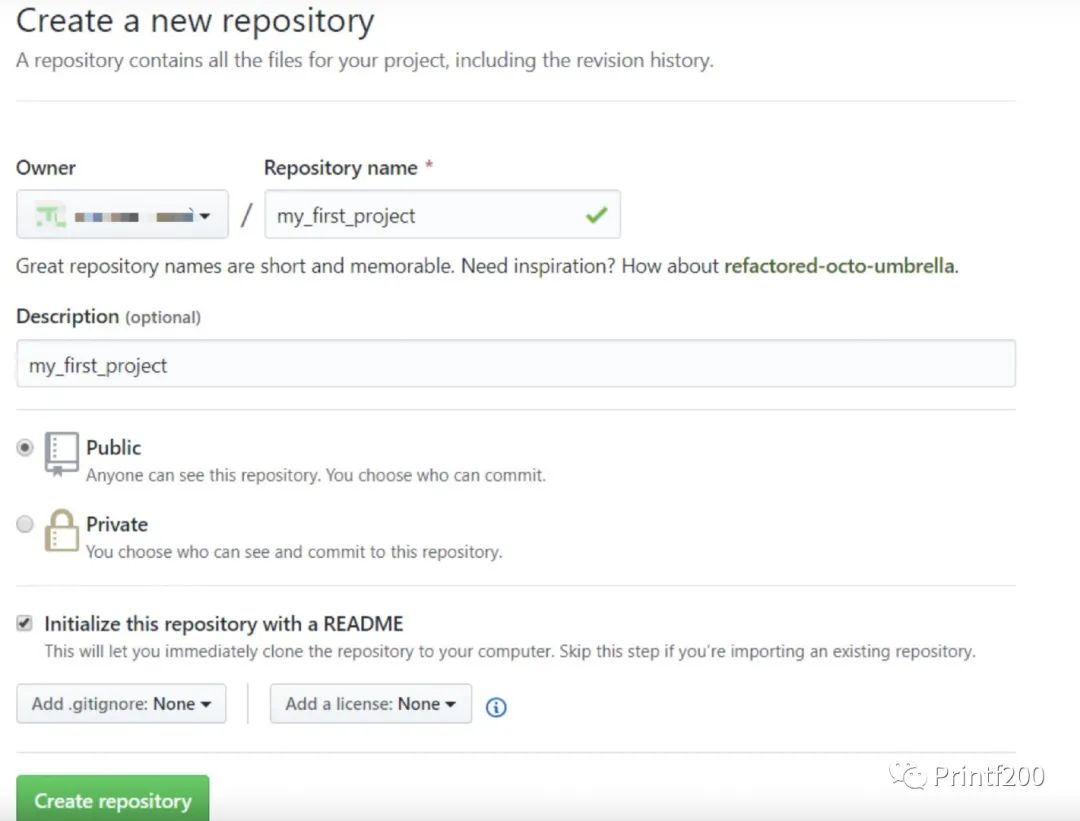This screenshot has width=1080, height=821.
Task: Click the Initialize this repository with a README label
Action: point(224,624)
